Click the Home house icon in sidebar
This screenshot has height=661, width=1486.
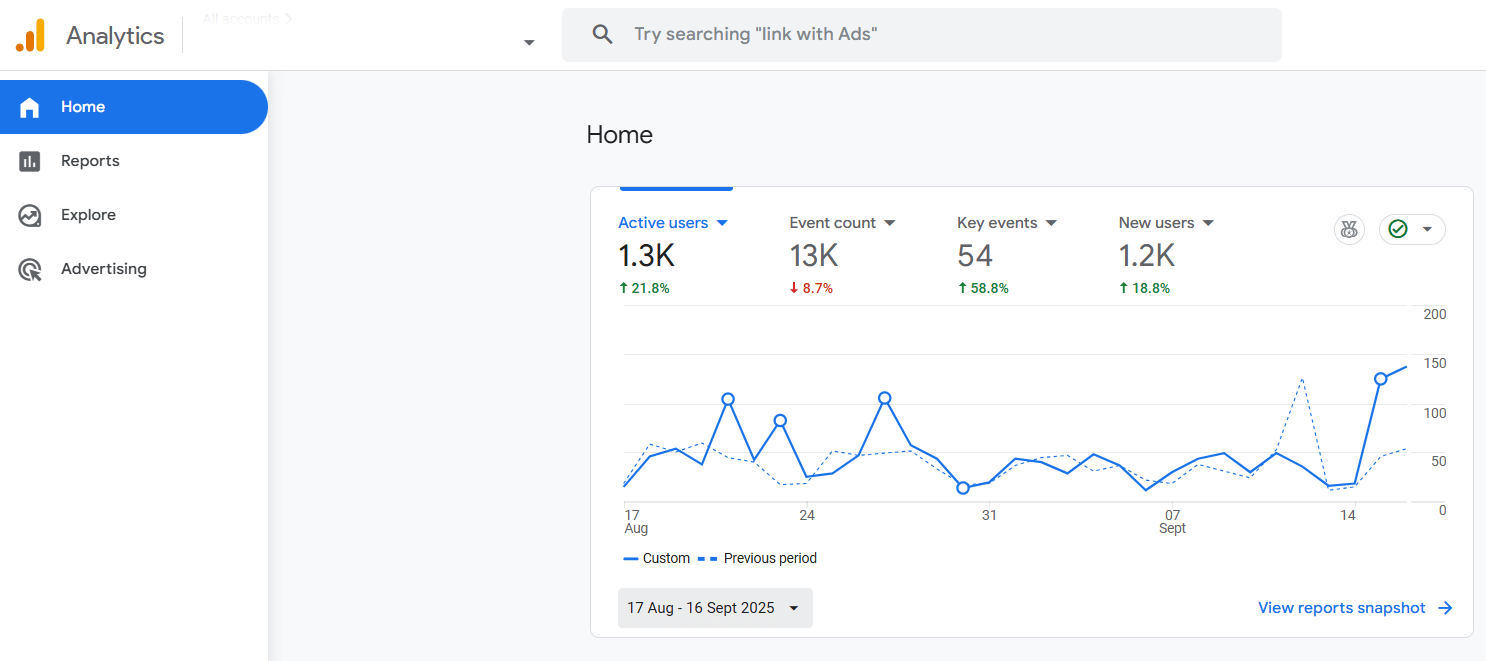coord(30,107)
